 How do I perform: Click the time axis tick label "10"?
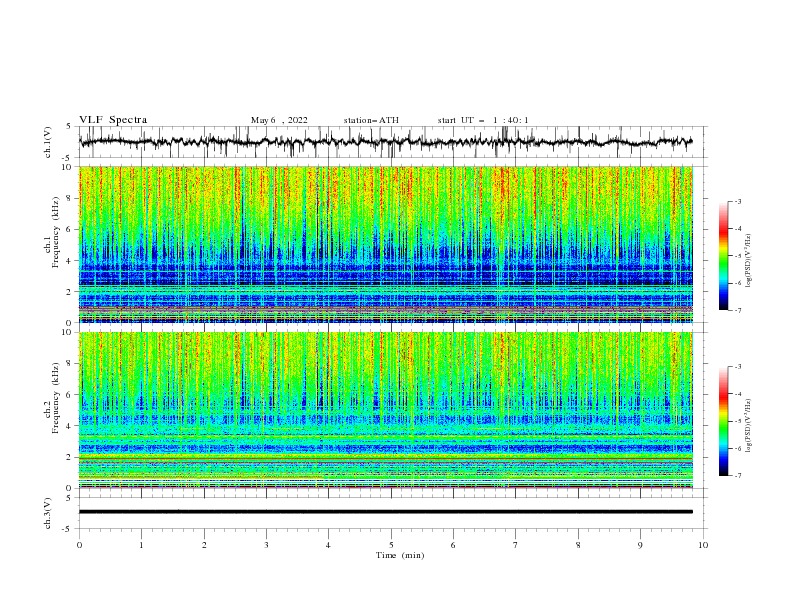pos(703,545)
